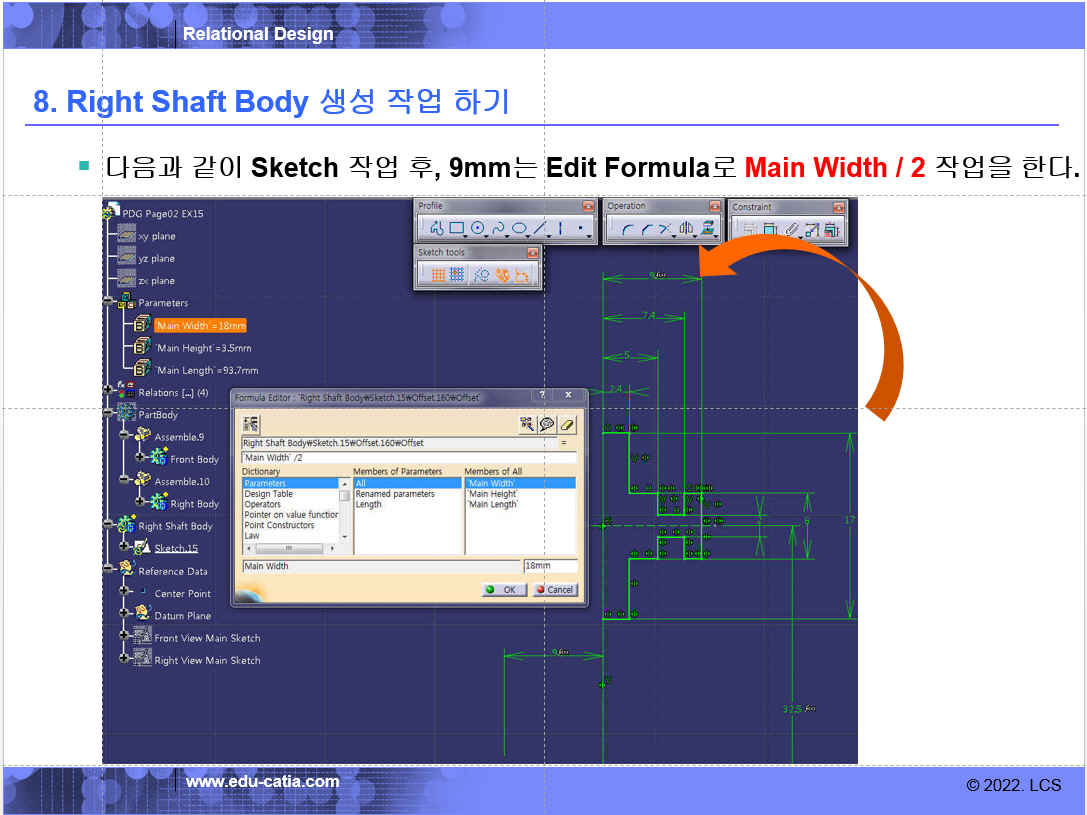This screenshot has height=815, width=1087.
Task: Expand the Front View Main Sketch node
Action: (124, 634)
